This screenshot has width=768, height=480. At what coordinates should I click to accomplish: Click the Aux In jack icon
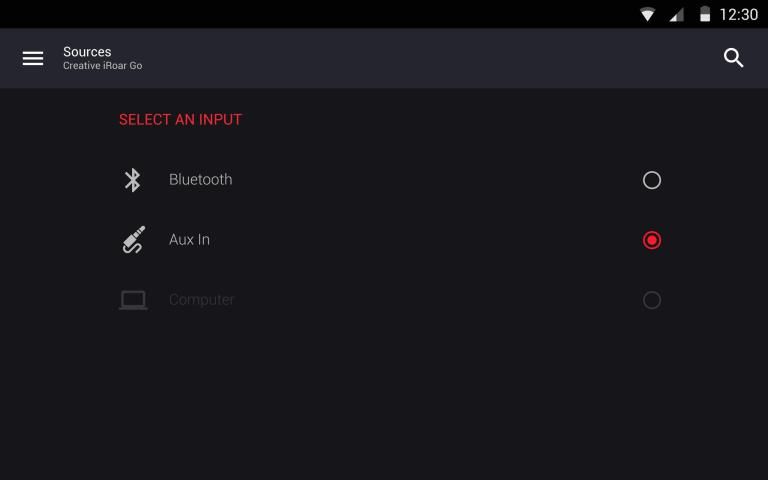133,240
